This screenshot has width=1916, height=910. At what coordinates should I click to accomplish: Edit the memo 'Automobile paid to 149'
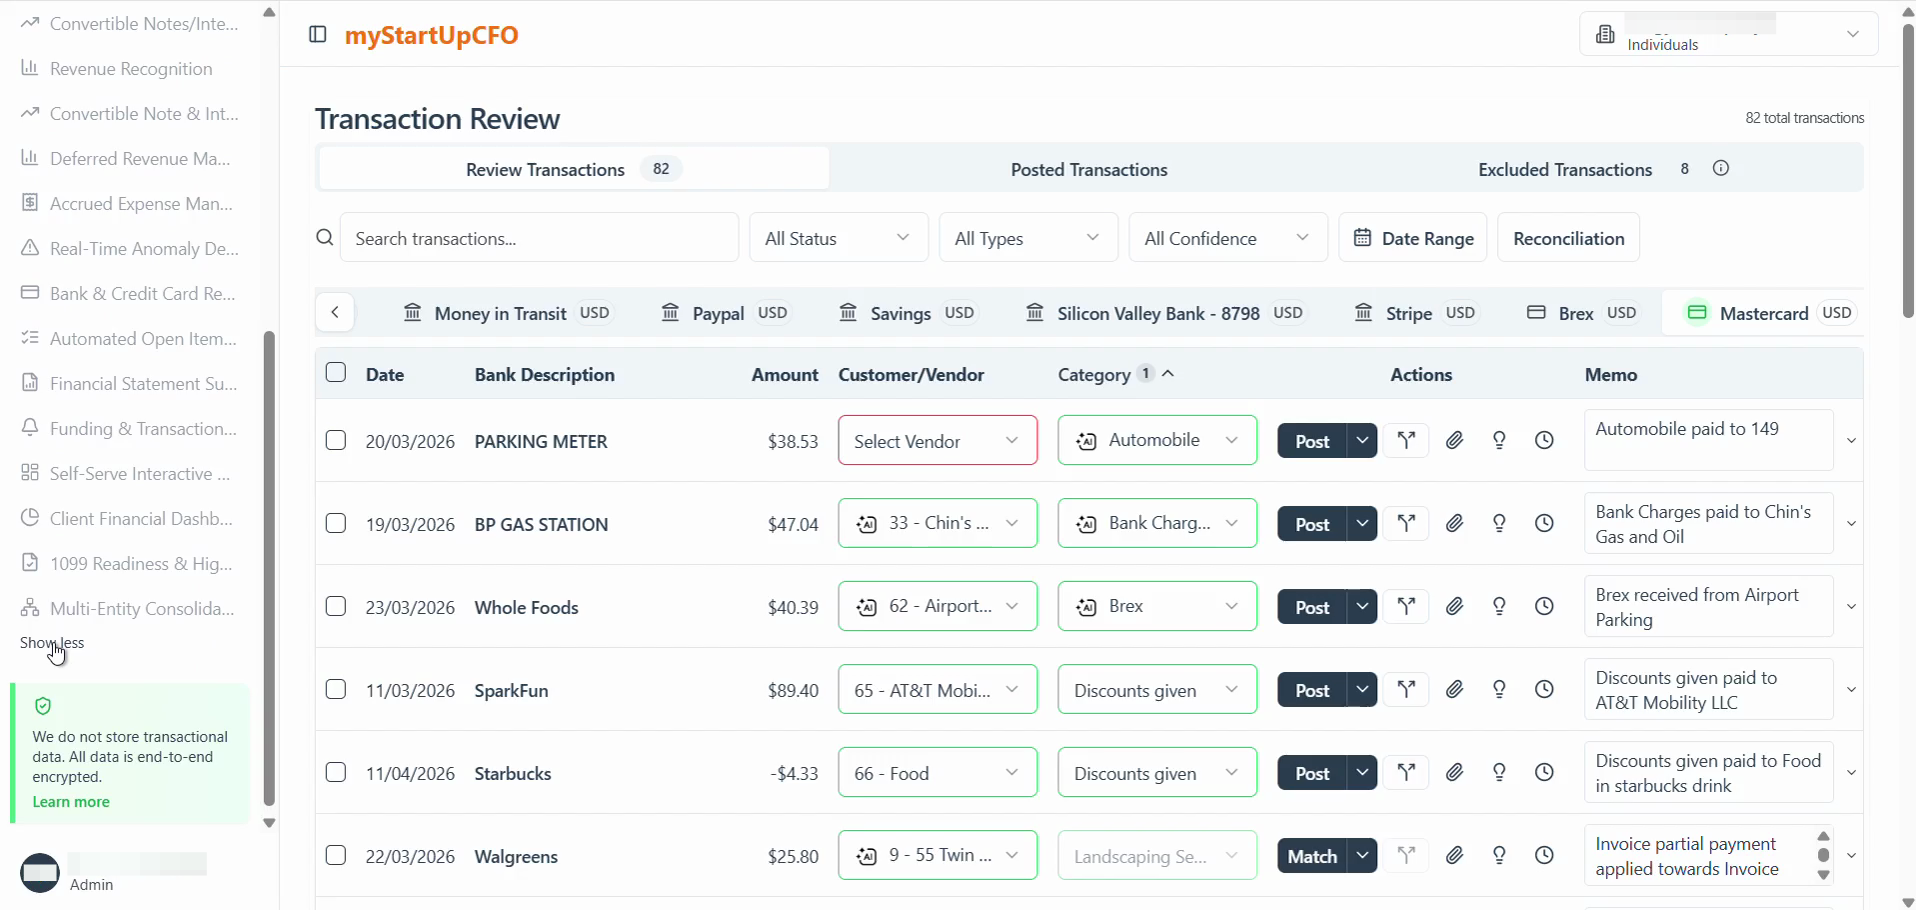click(x=1708, y=440)
